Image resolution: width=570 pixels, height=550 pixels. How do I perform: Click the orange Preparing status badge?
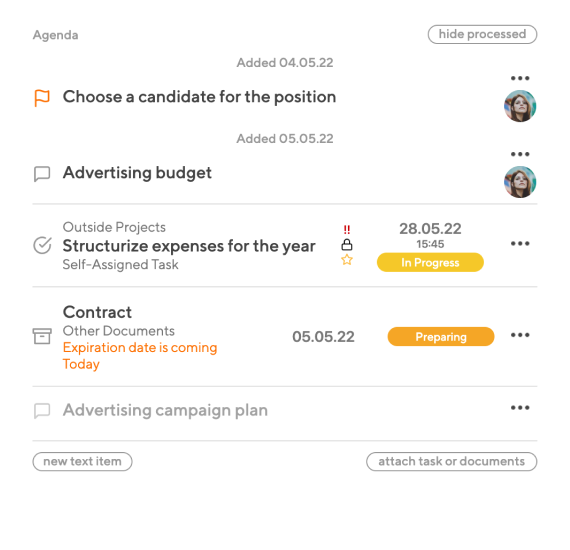(x=441, y=337)
